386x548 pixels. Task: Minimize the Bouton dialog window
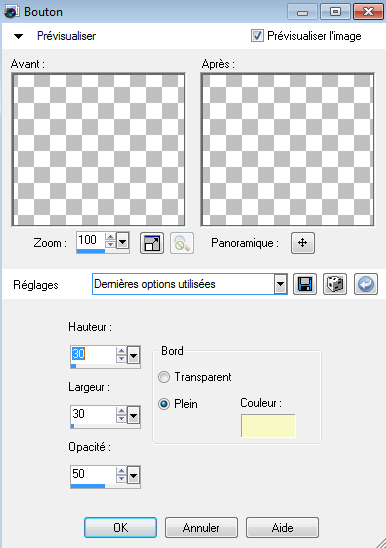pos(302,12)
